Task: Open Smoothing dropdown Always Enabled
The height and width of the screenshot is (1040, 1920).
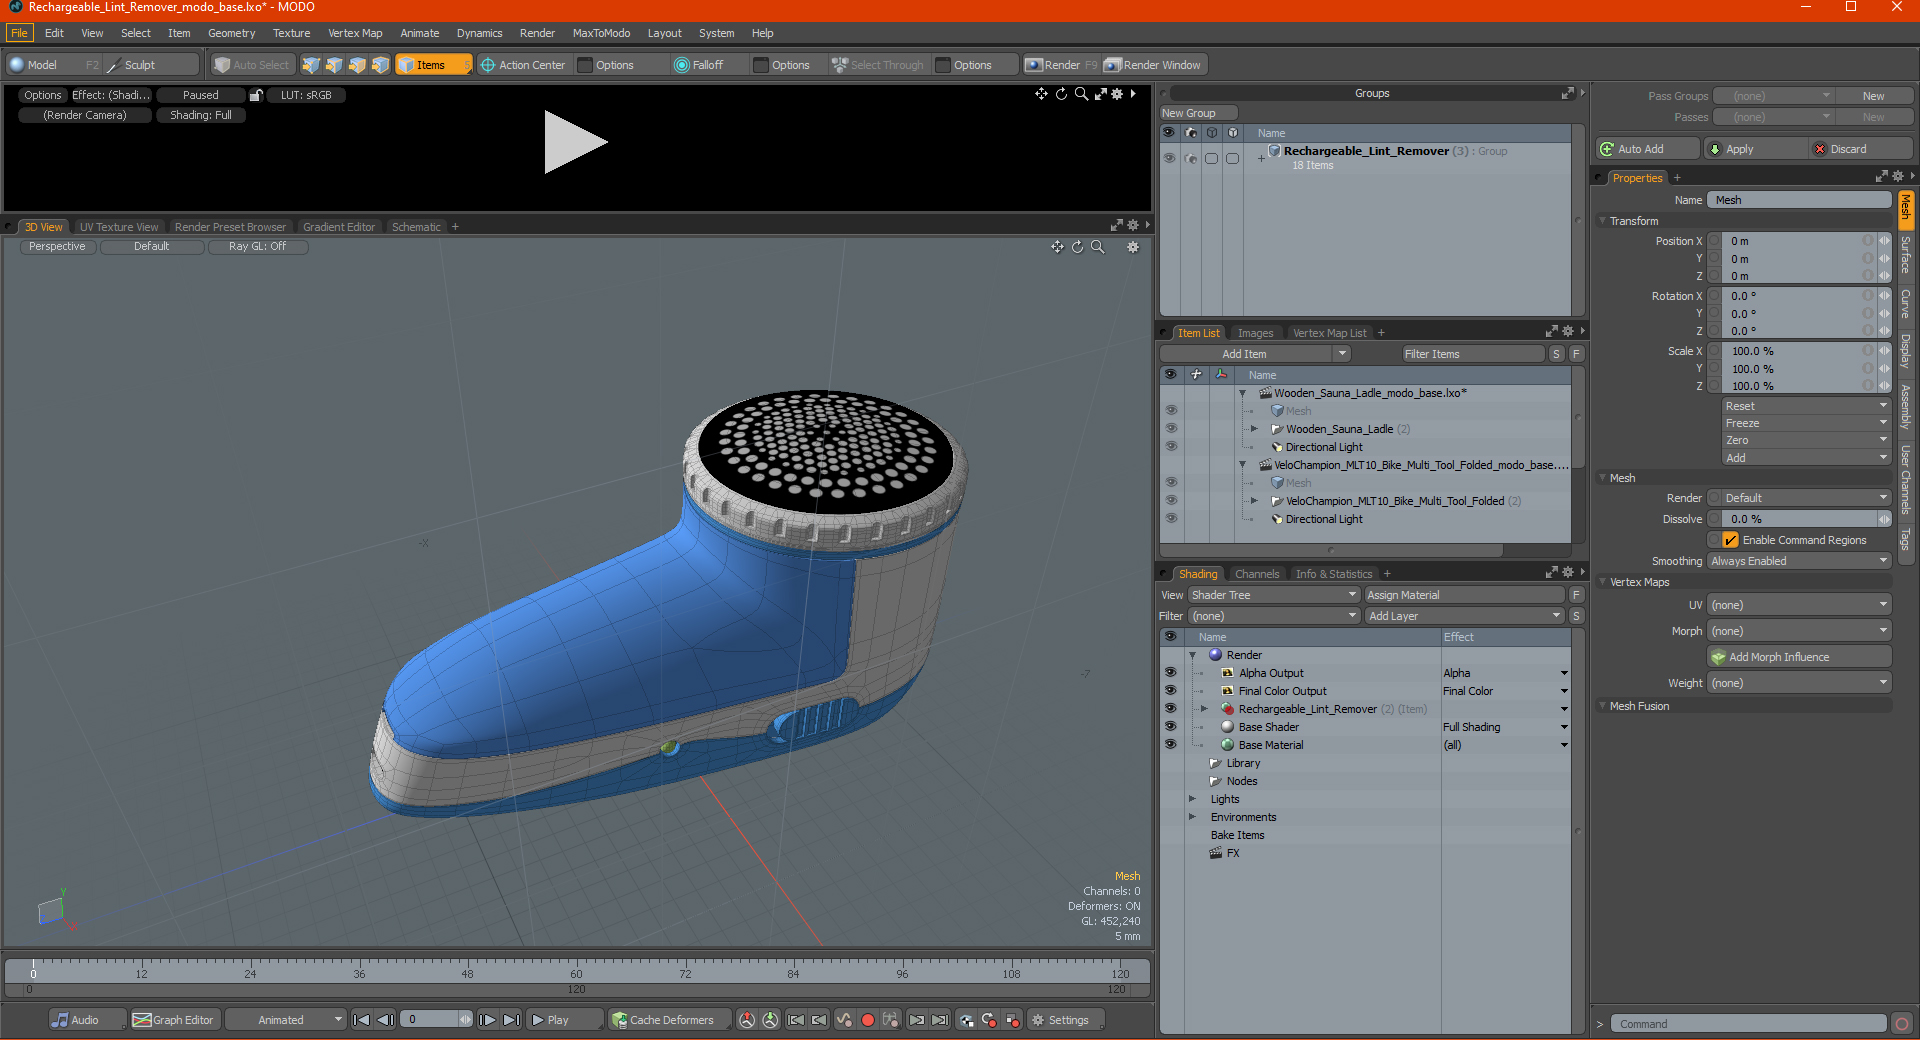Action: click(1798, 561)
